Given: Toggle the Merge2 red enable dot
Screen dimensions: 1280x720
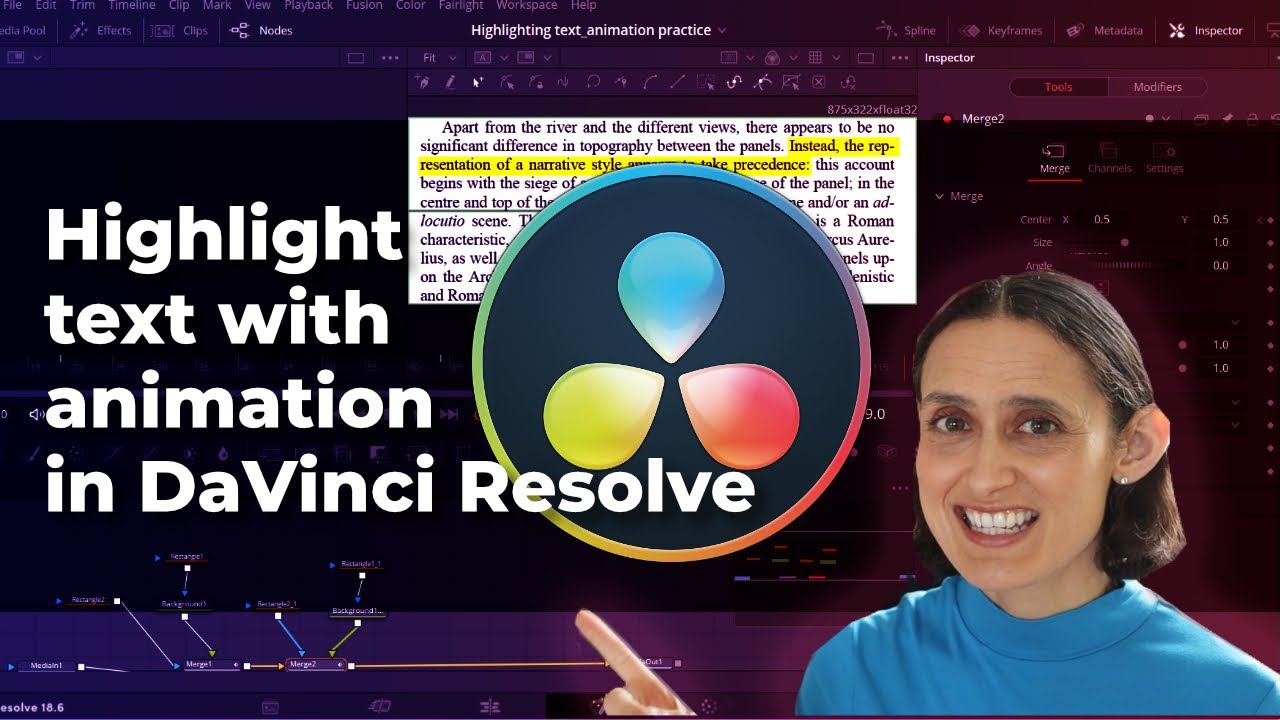Looking at the screenshot, I should (947, 119).
